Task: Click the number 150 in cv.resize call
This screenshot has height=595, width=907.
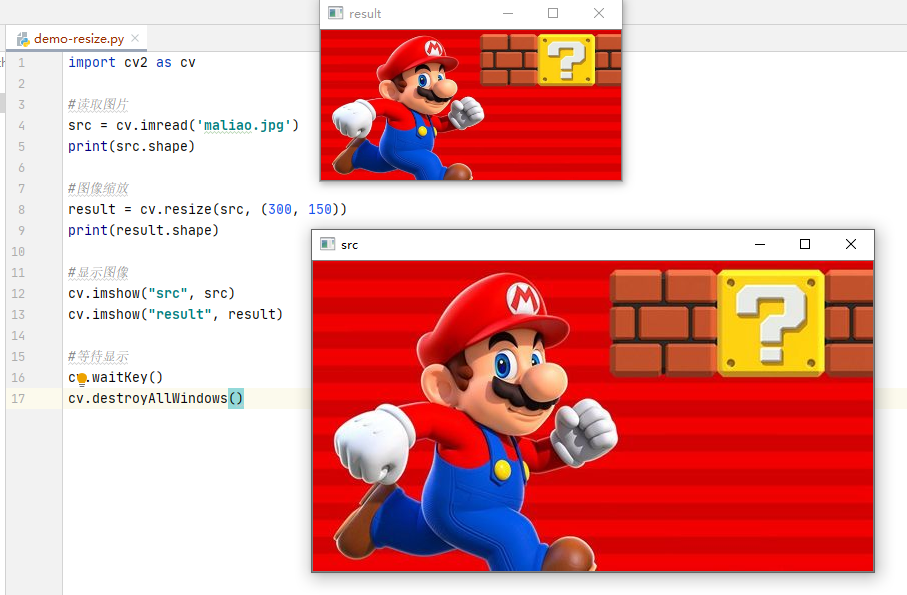Action: (320, 209)
